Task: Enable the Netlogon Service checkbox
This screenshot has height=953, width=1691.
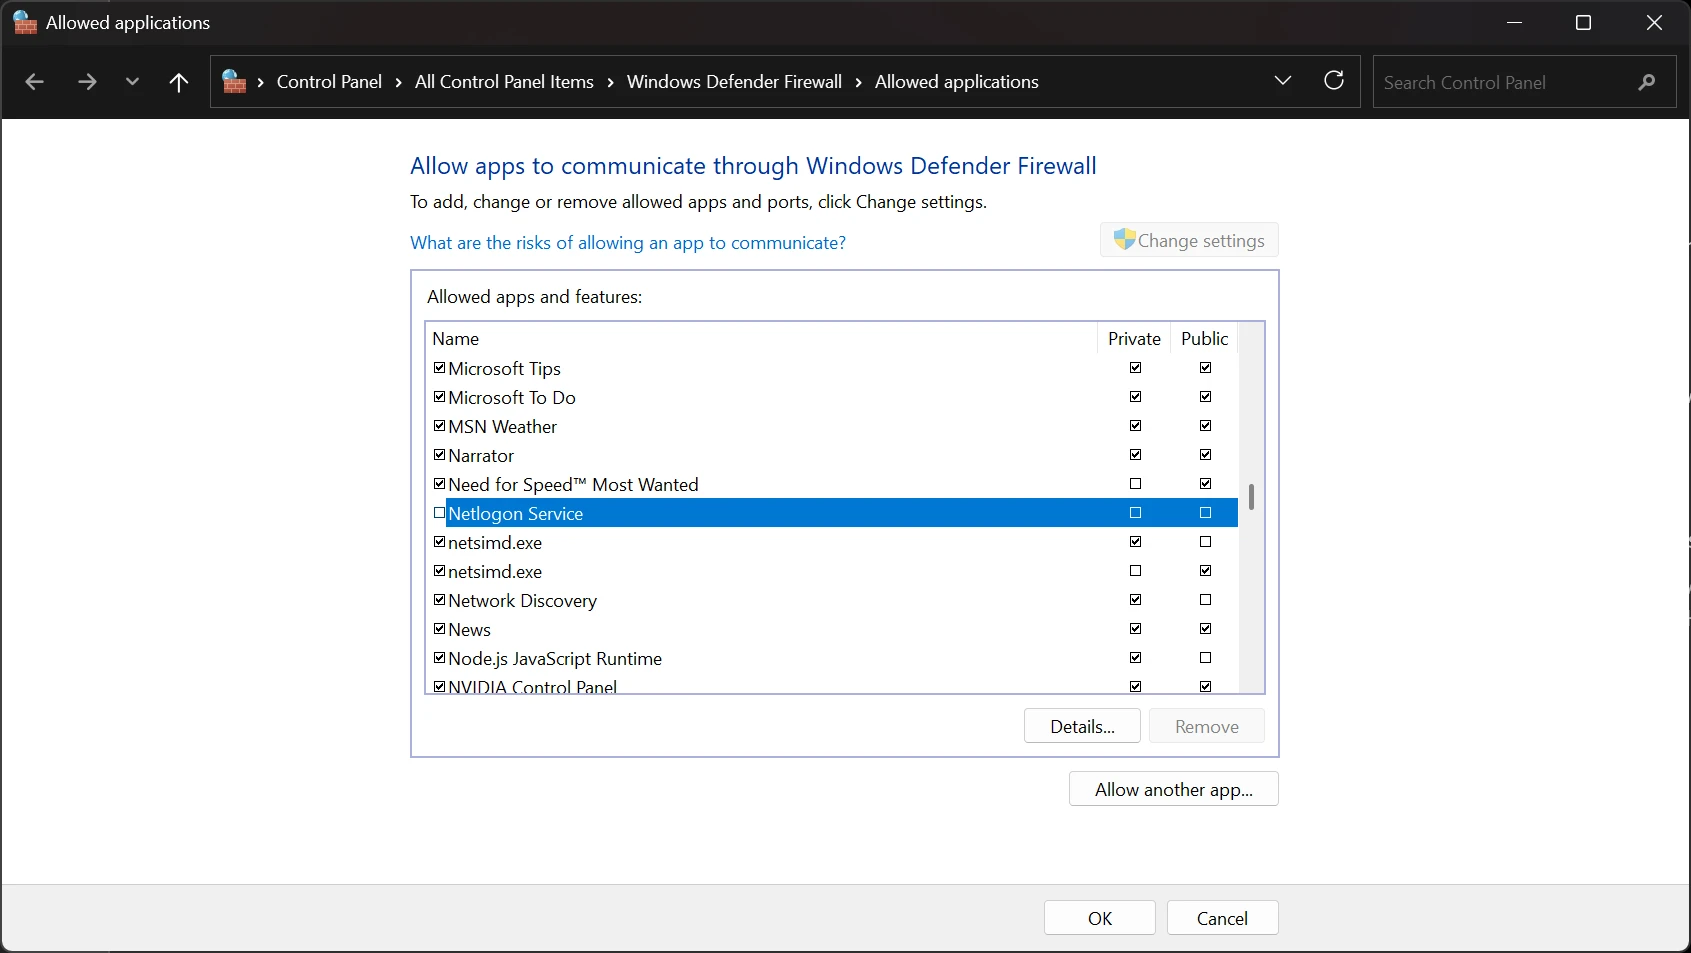Action: pos(439,513)
